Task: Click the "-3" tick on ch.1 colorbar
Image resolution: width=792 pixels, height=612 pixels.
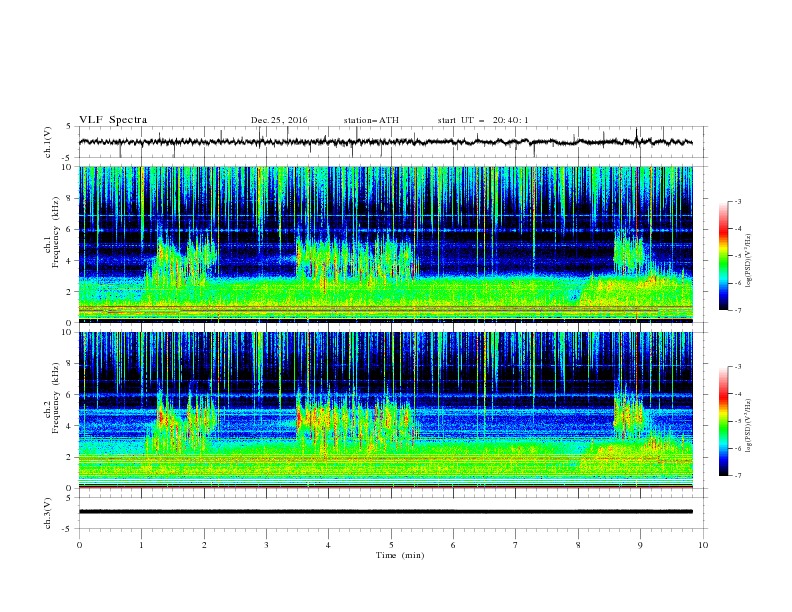Action: coord(738,201)
